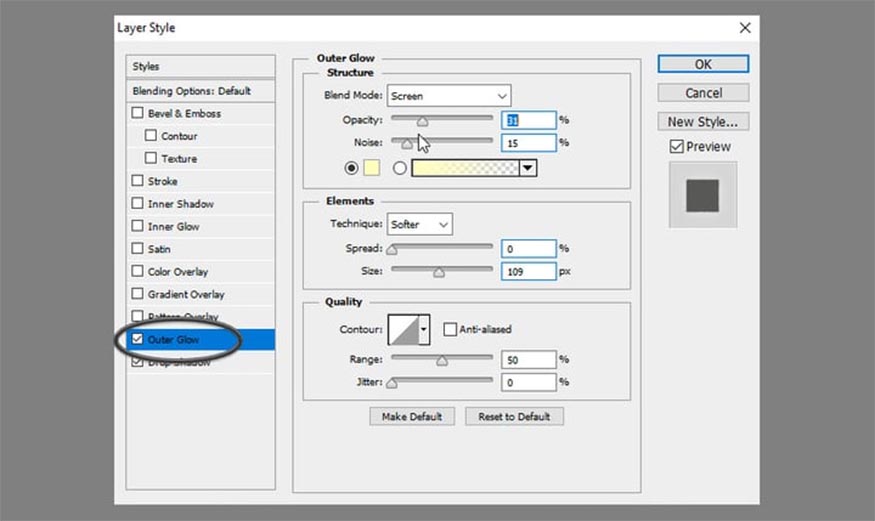
Task: Click the Spread slider handle
Action: tap(392, 249)
